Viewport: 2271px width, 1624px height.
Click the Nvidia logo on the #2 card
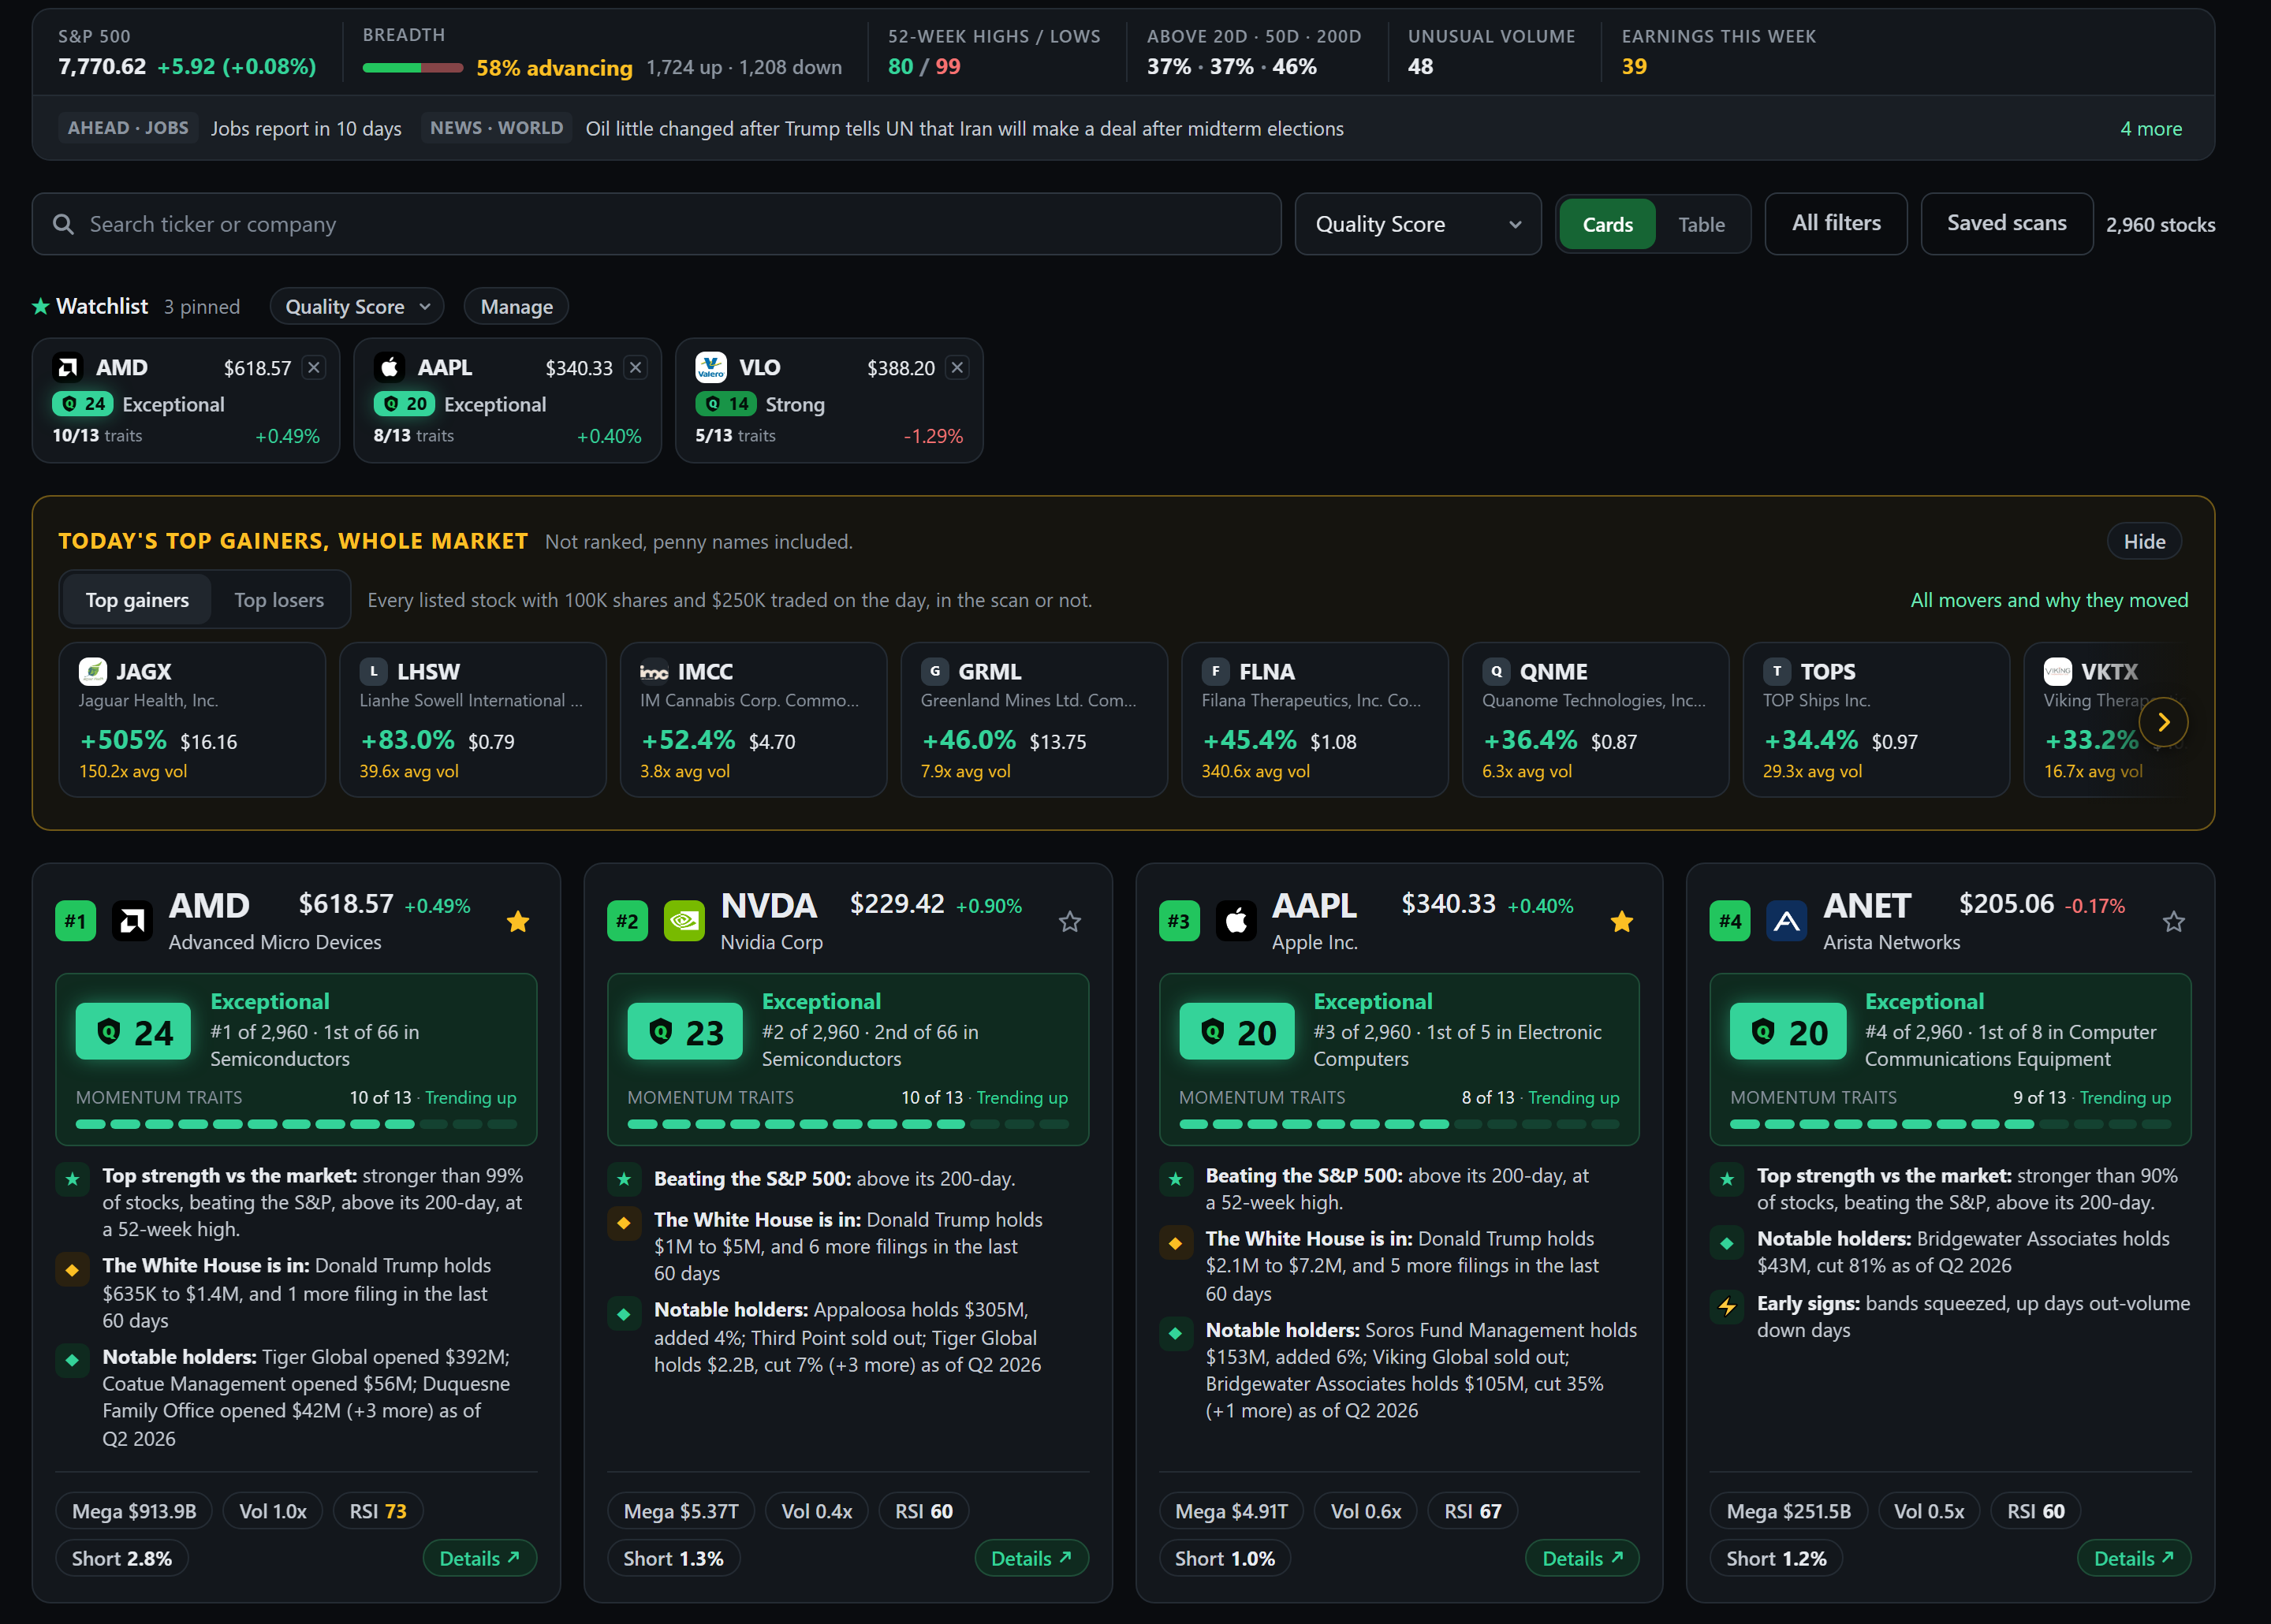(x=684, y=921)
